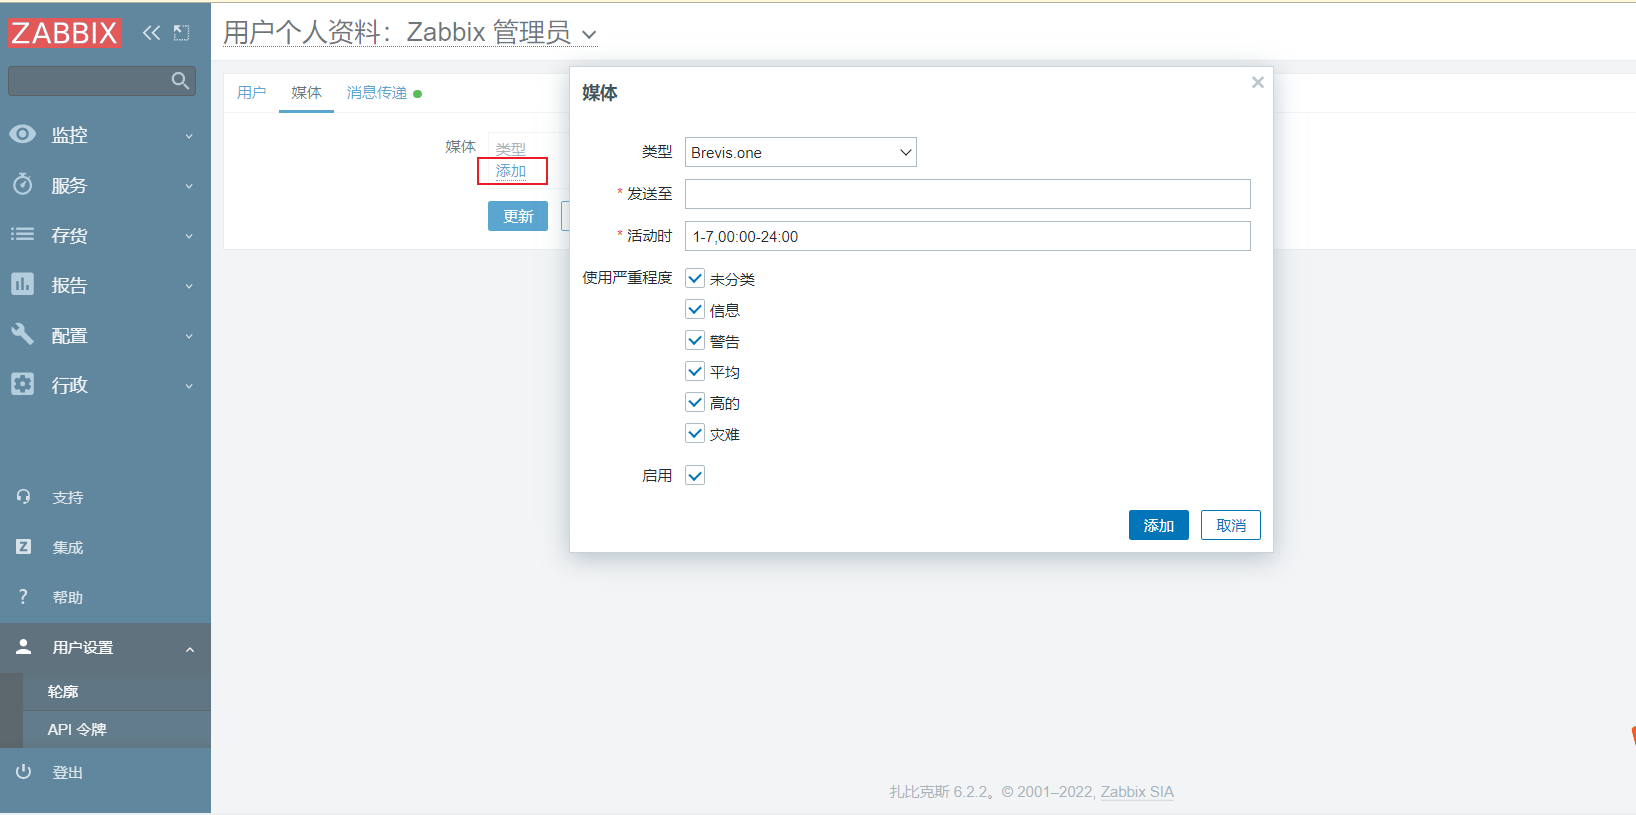This screenshot has height=815, width=1636.
Task: Focus the sidebar search field
Action: tap(101, 81)
